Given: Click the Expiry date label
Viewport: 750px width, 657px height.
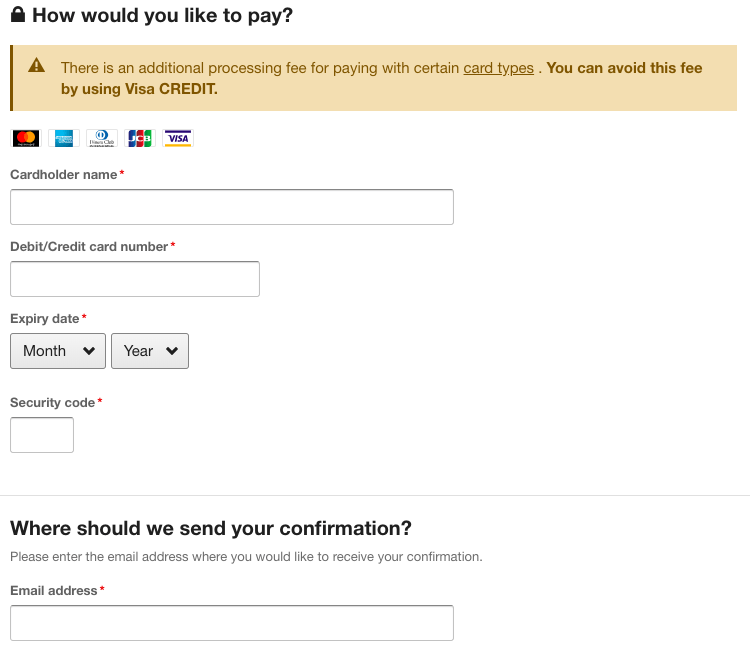Looking at the screenshot, I should 44,318.
